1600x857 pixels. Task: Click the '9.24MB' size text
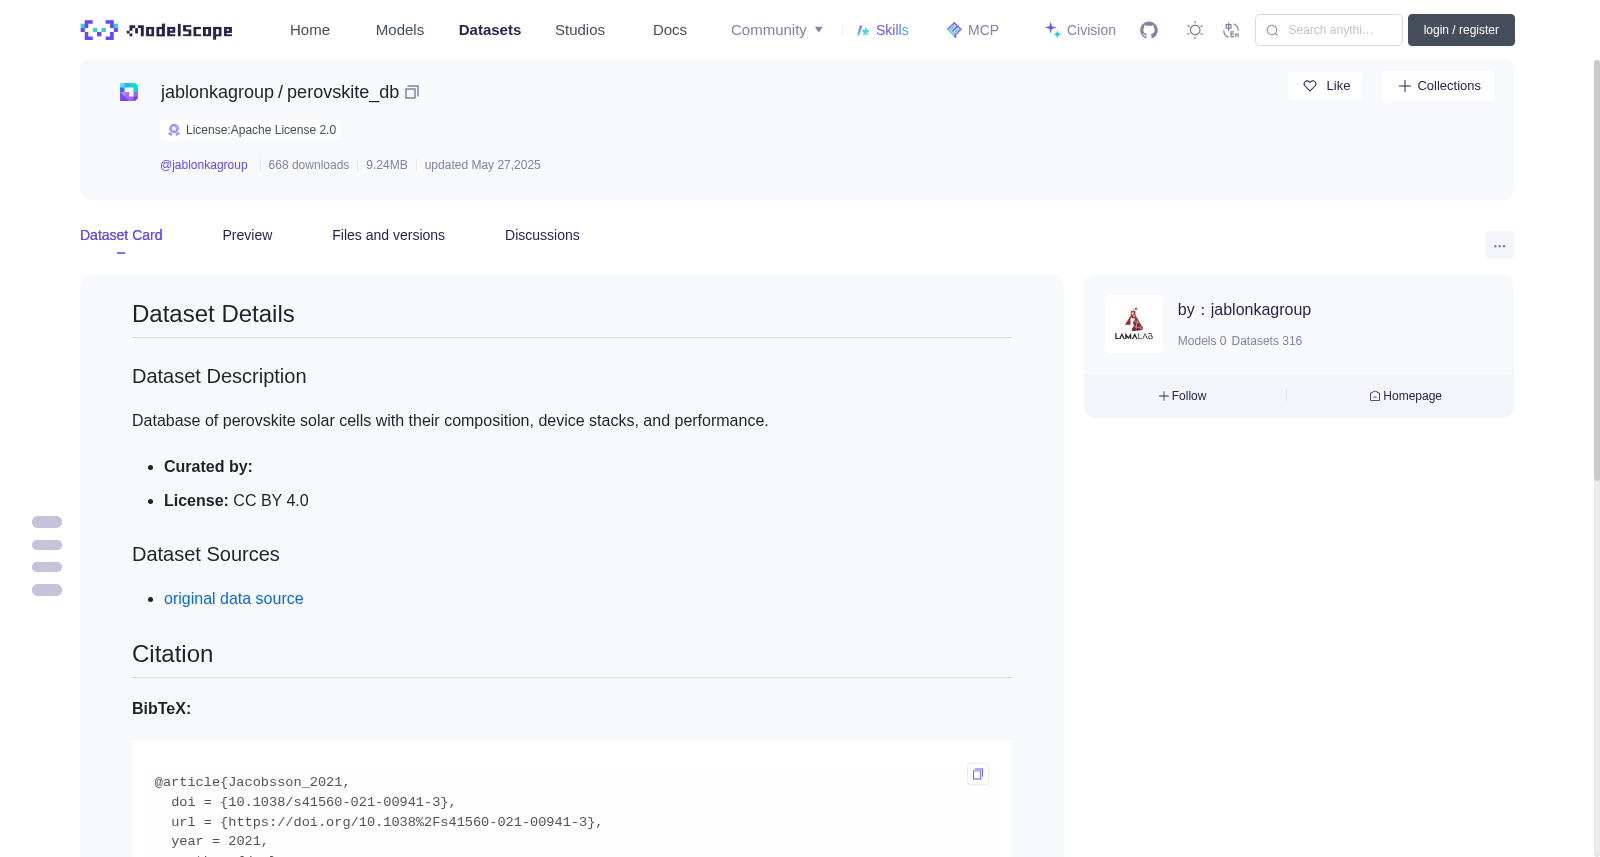click(387, 165)
